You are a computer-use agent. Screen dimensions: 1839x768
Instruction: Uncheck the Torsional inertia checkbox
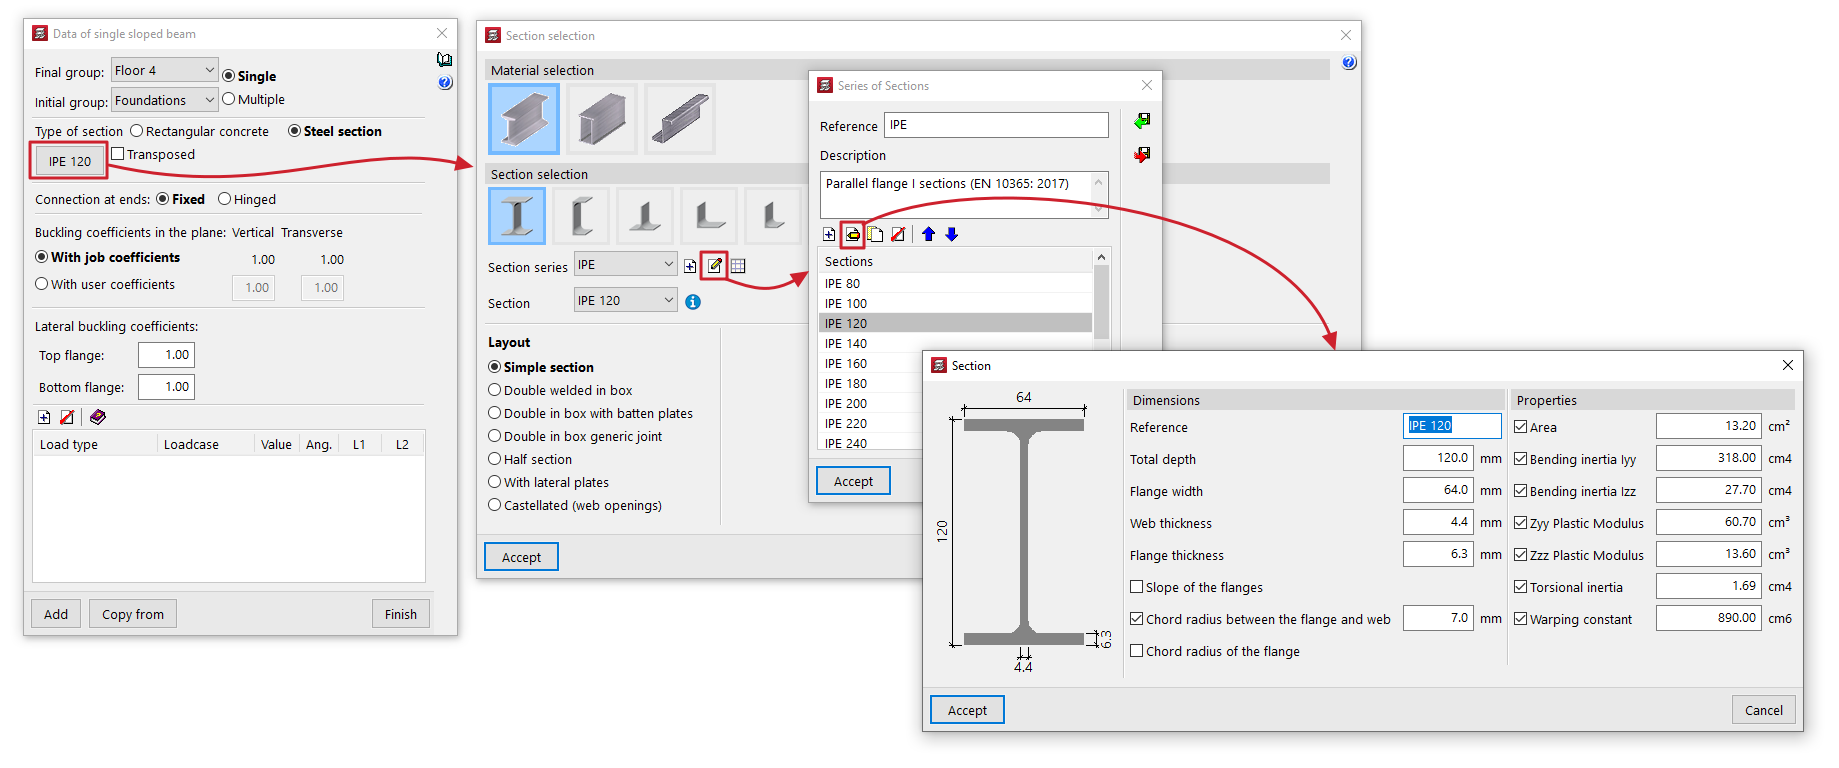pos(1521,587)
